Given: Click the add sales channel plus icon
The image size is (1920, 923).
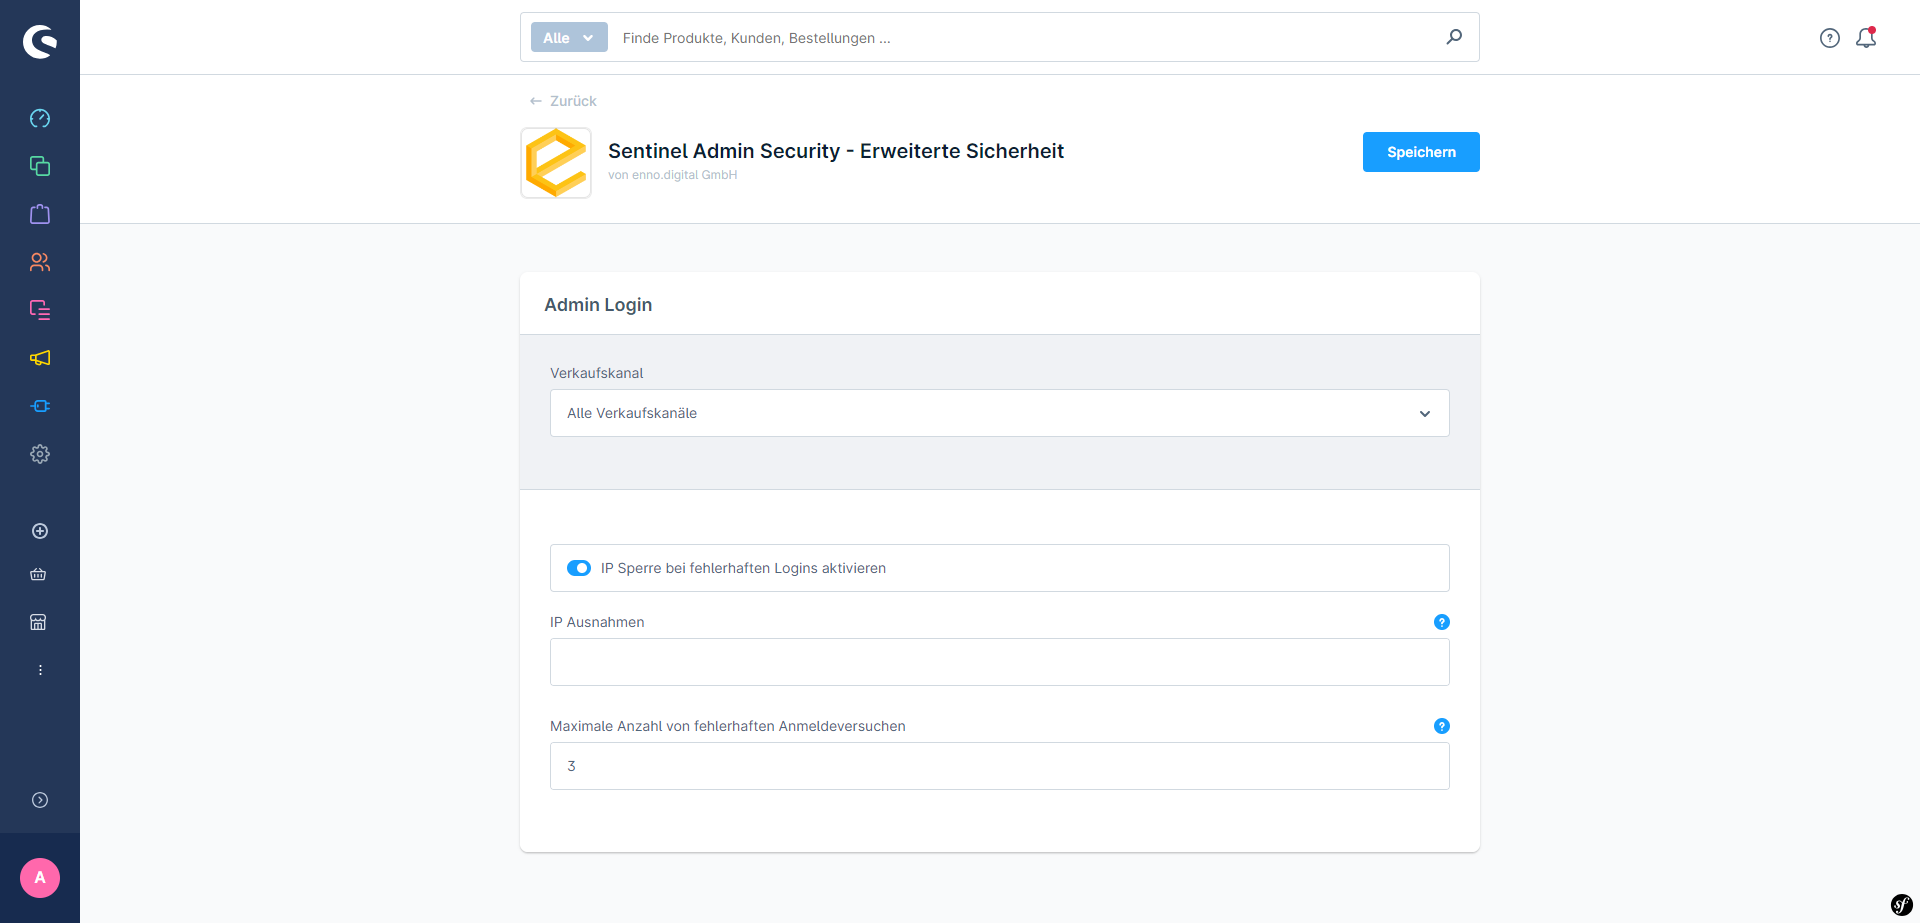Looking at the screenshot, I should point(40,531).
